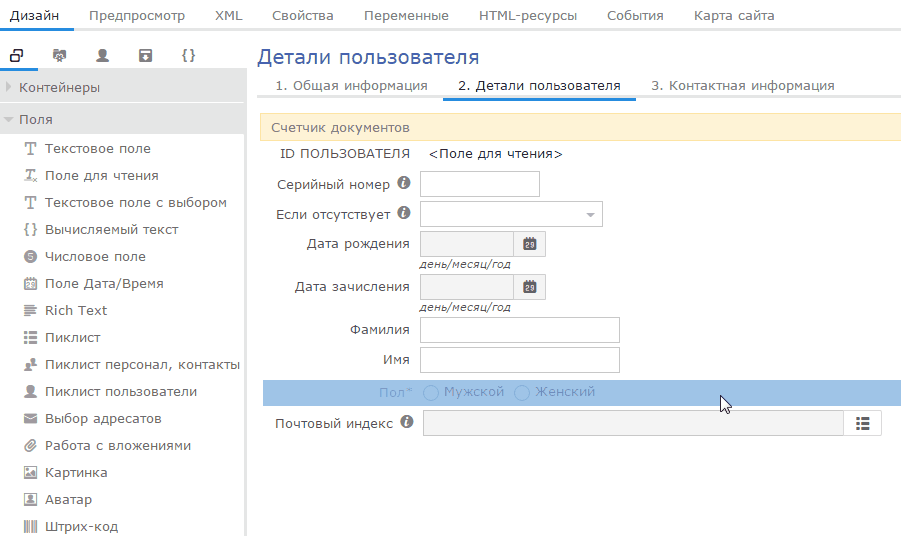
Task: Select the ID ПОЛЬЗОВАТЕЛЯ label
Action: point(345,154)
